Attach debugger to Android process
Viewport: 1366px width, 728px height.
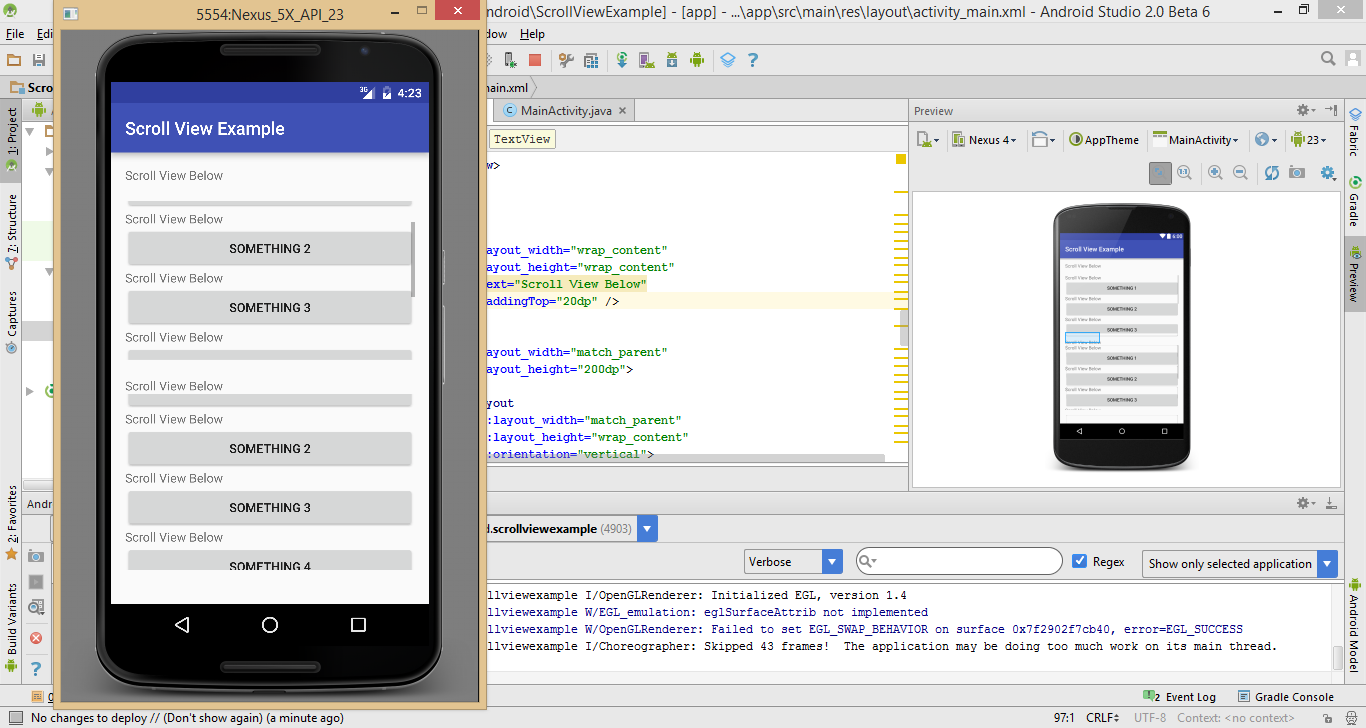[x=510, y=59]
